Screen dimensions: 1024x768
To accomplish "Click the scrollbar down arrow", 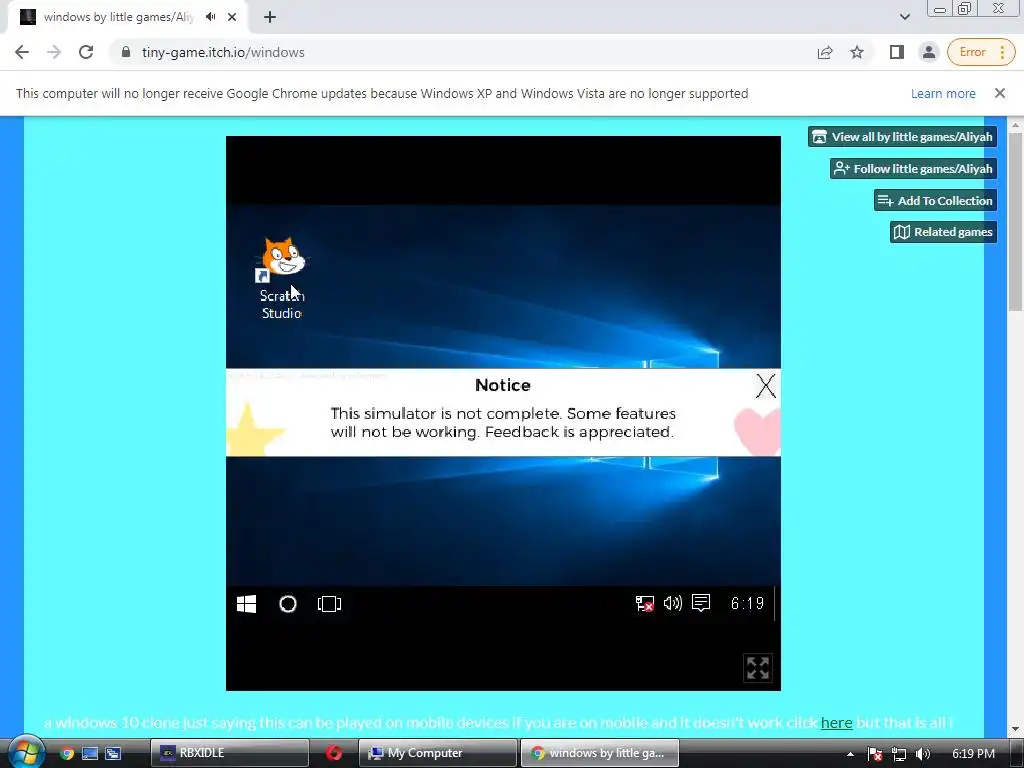I will point(1016,728).
